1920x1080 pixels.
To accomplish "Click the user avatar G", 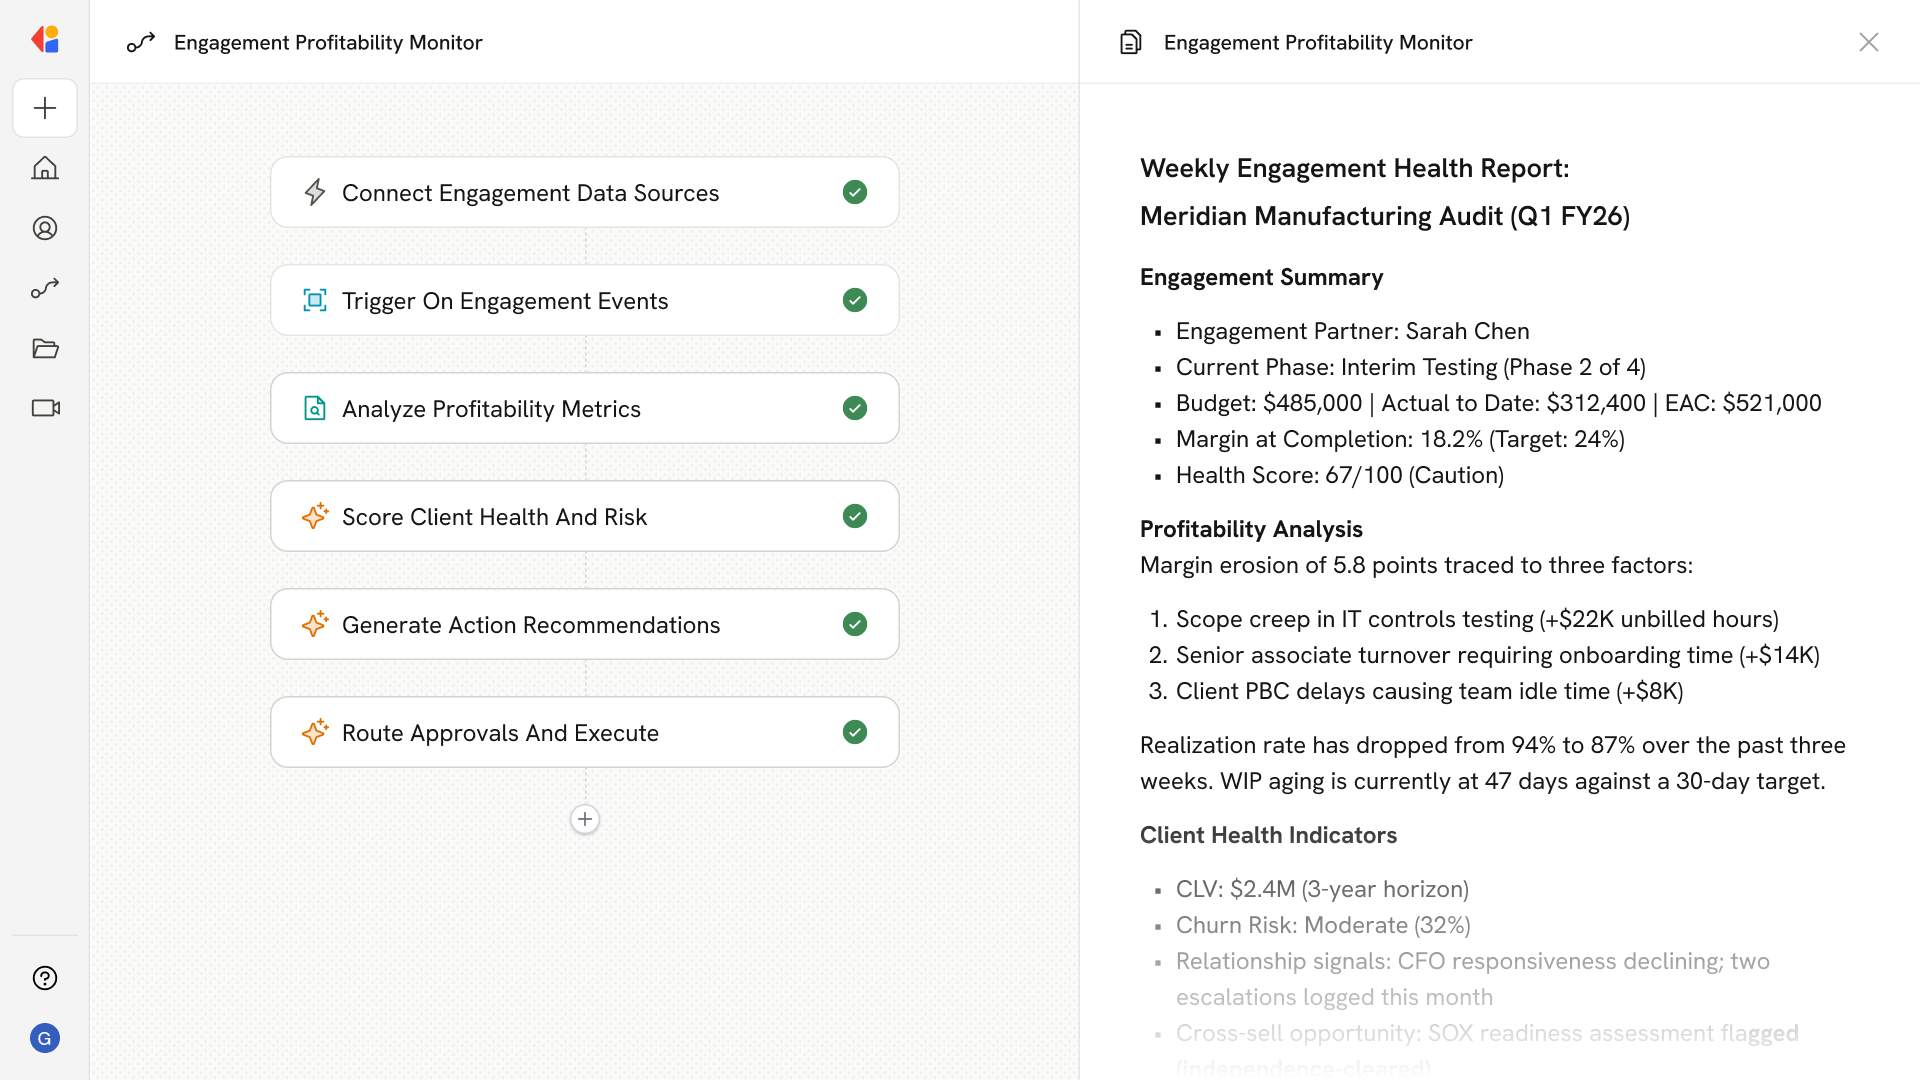I will 45,1038.
